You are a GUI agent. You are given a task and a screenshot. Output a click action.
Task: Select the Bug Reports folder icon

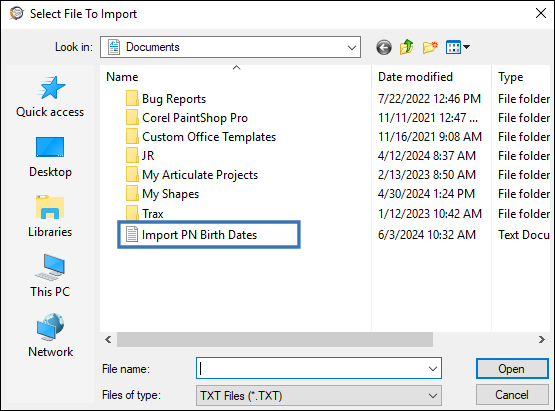pyautogui.click(x=132, y=98)
